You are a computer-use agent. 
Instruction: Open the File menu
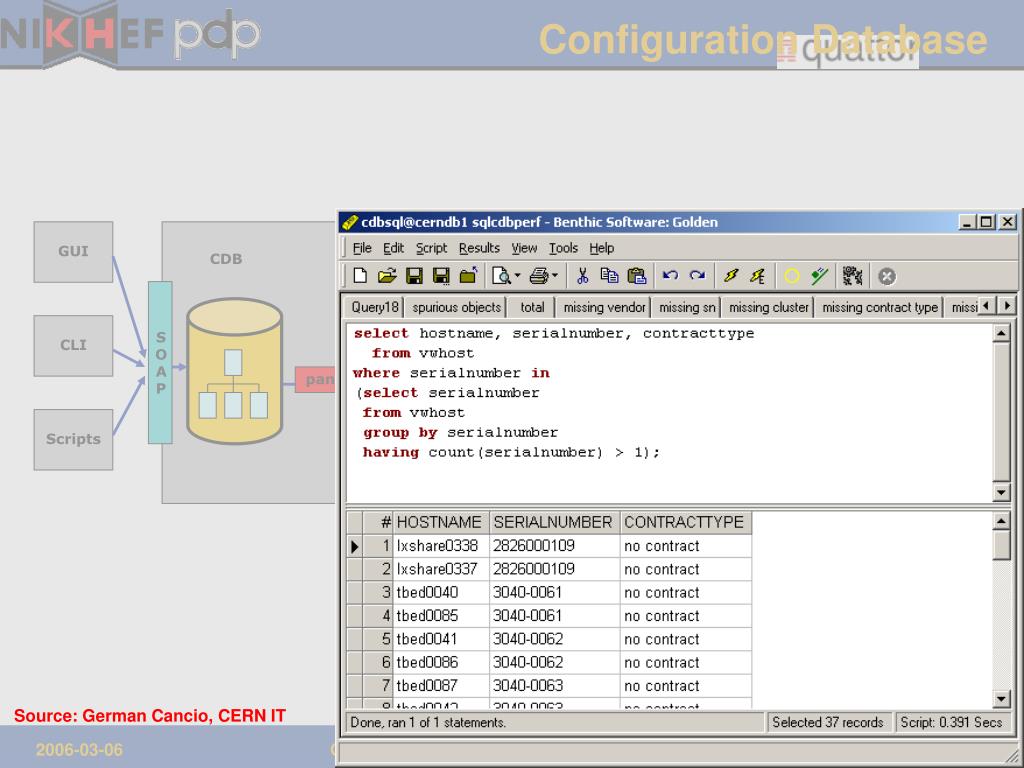coord(362,248)
